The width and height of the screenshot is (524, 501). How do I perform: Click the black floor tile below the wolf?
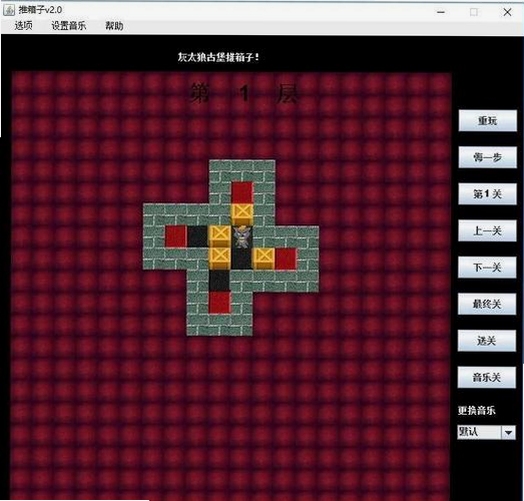242,259
